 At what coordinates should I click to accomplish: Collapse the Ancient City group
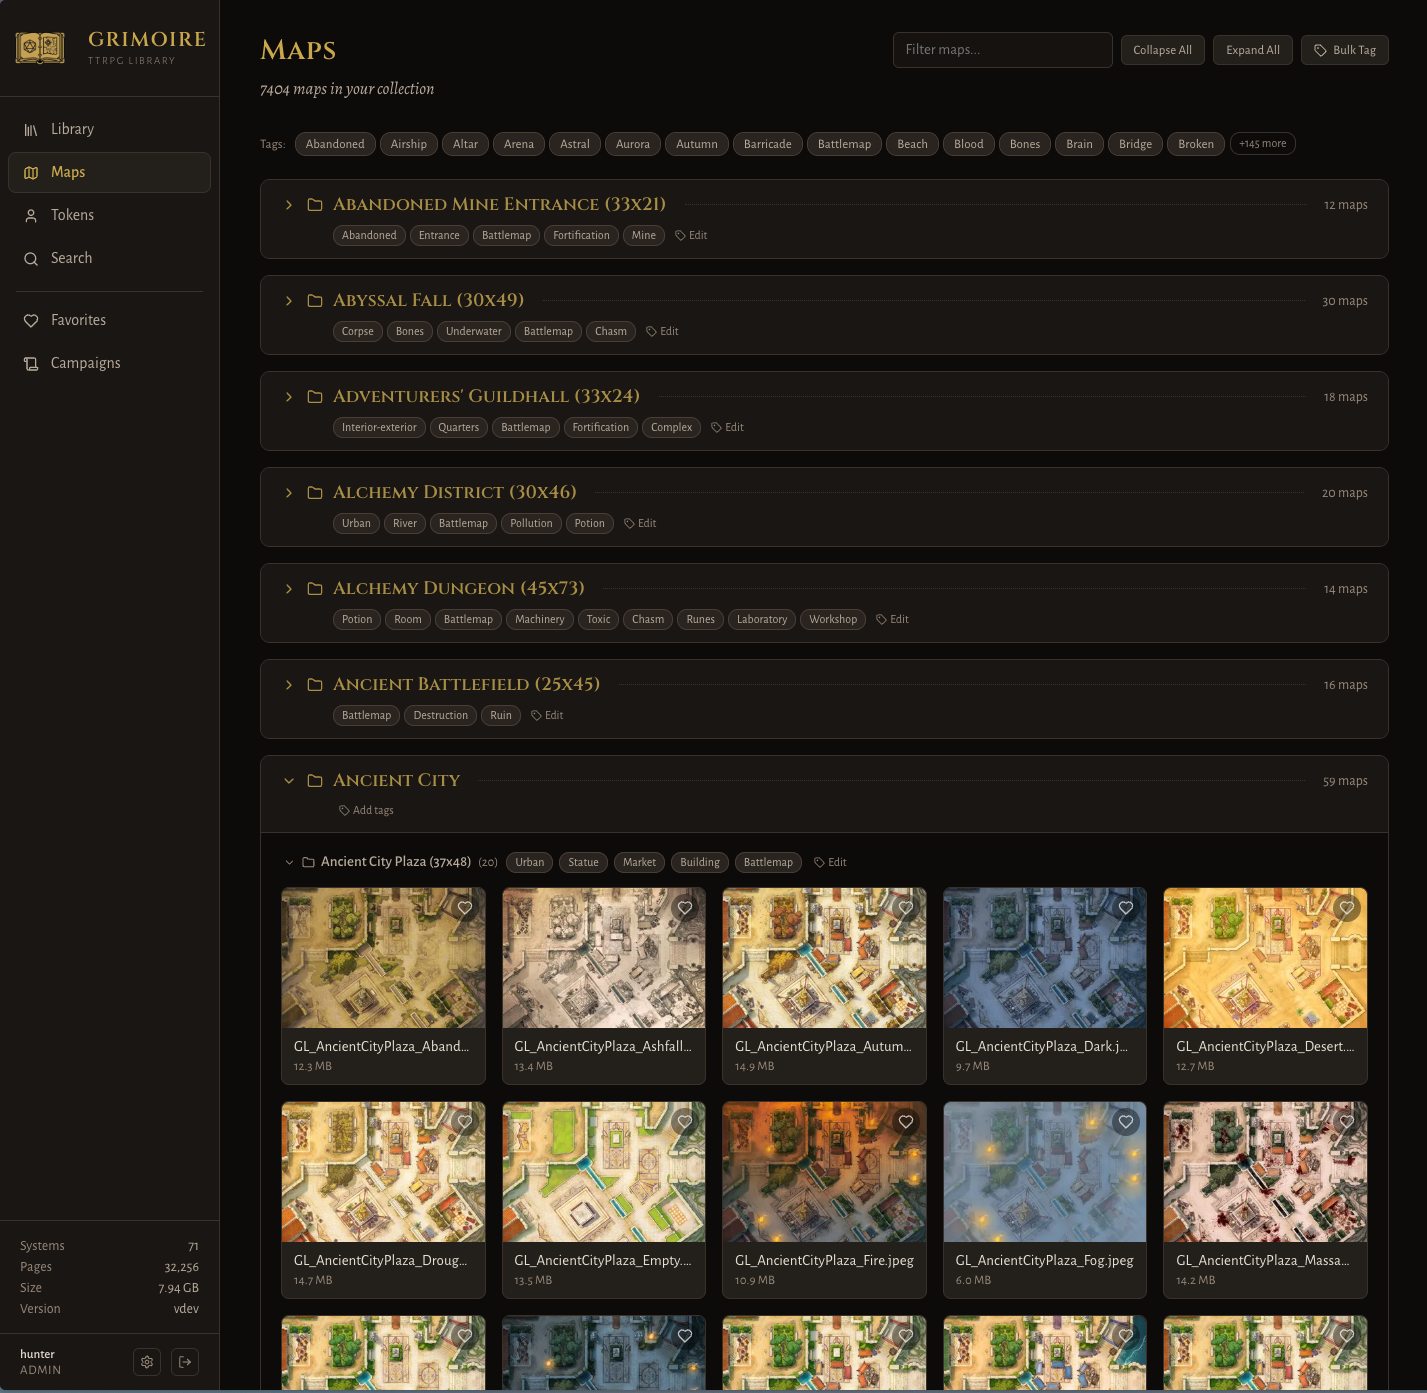tap(289, 781)
